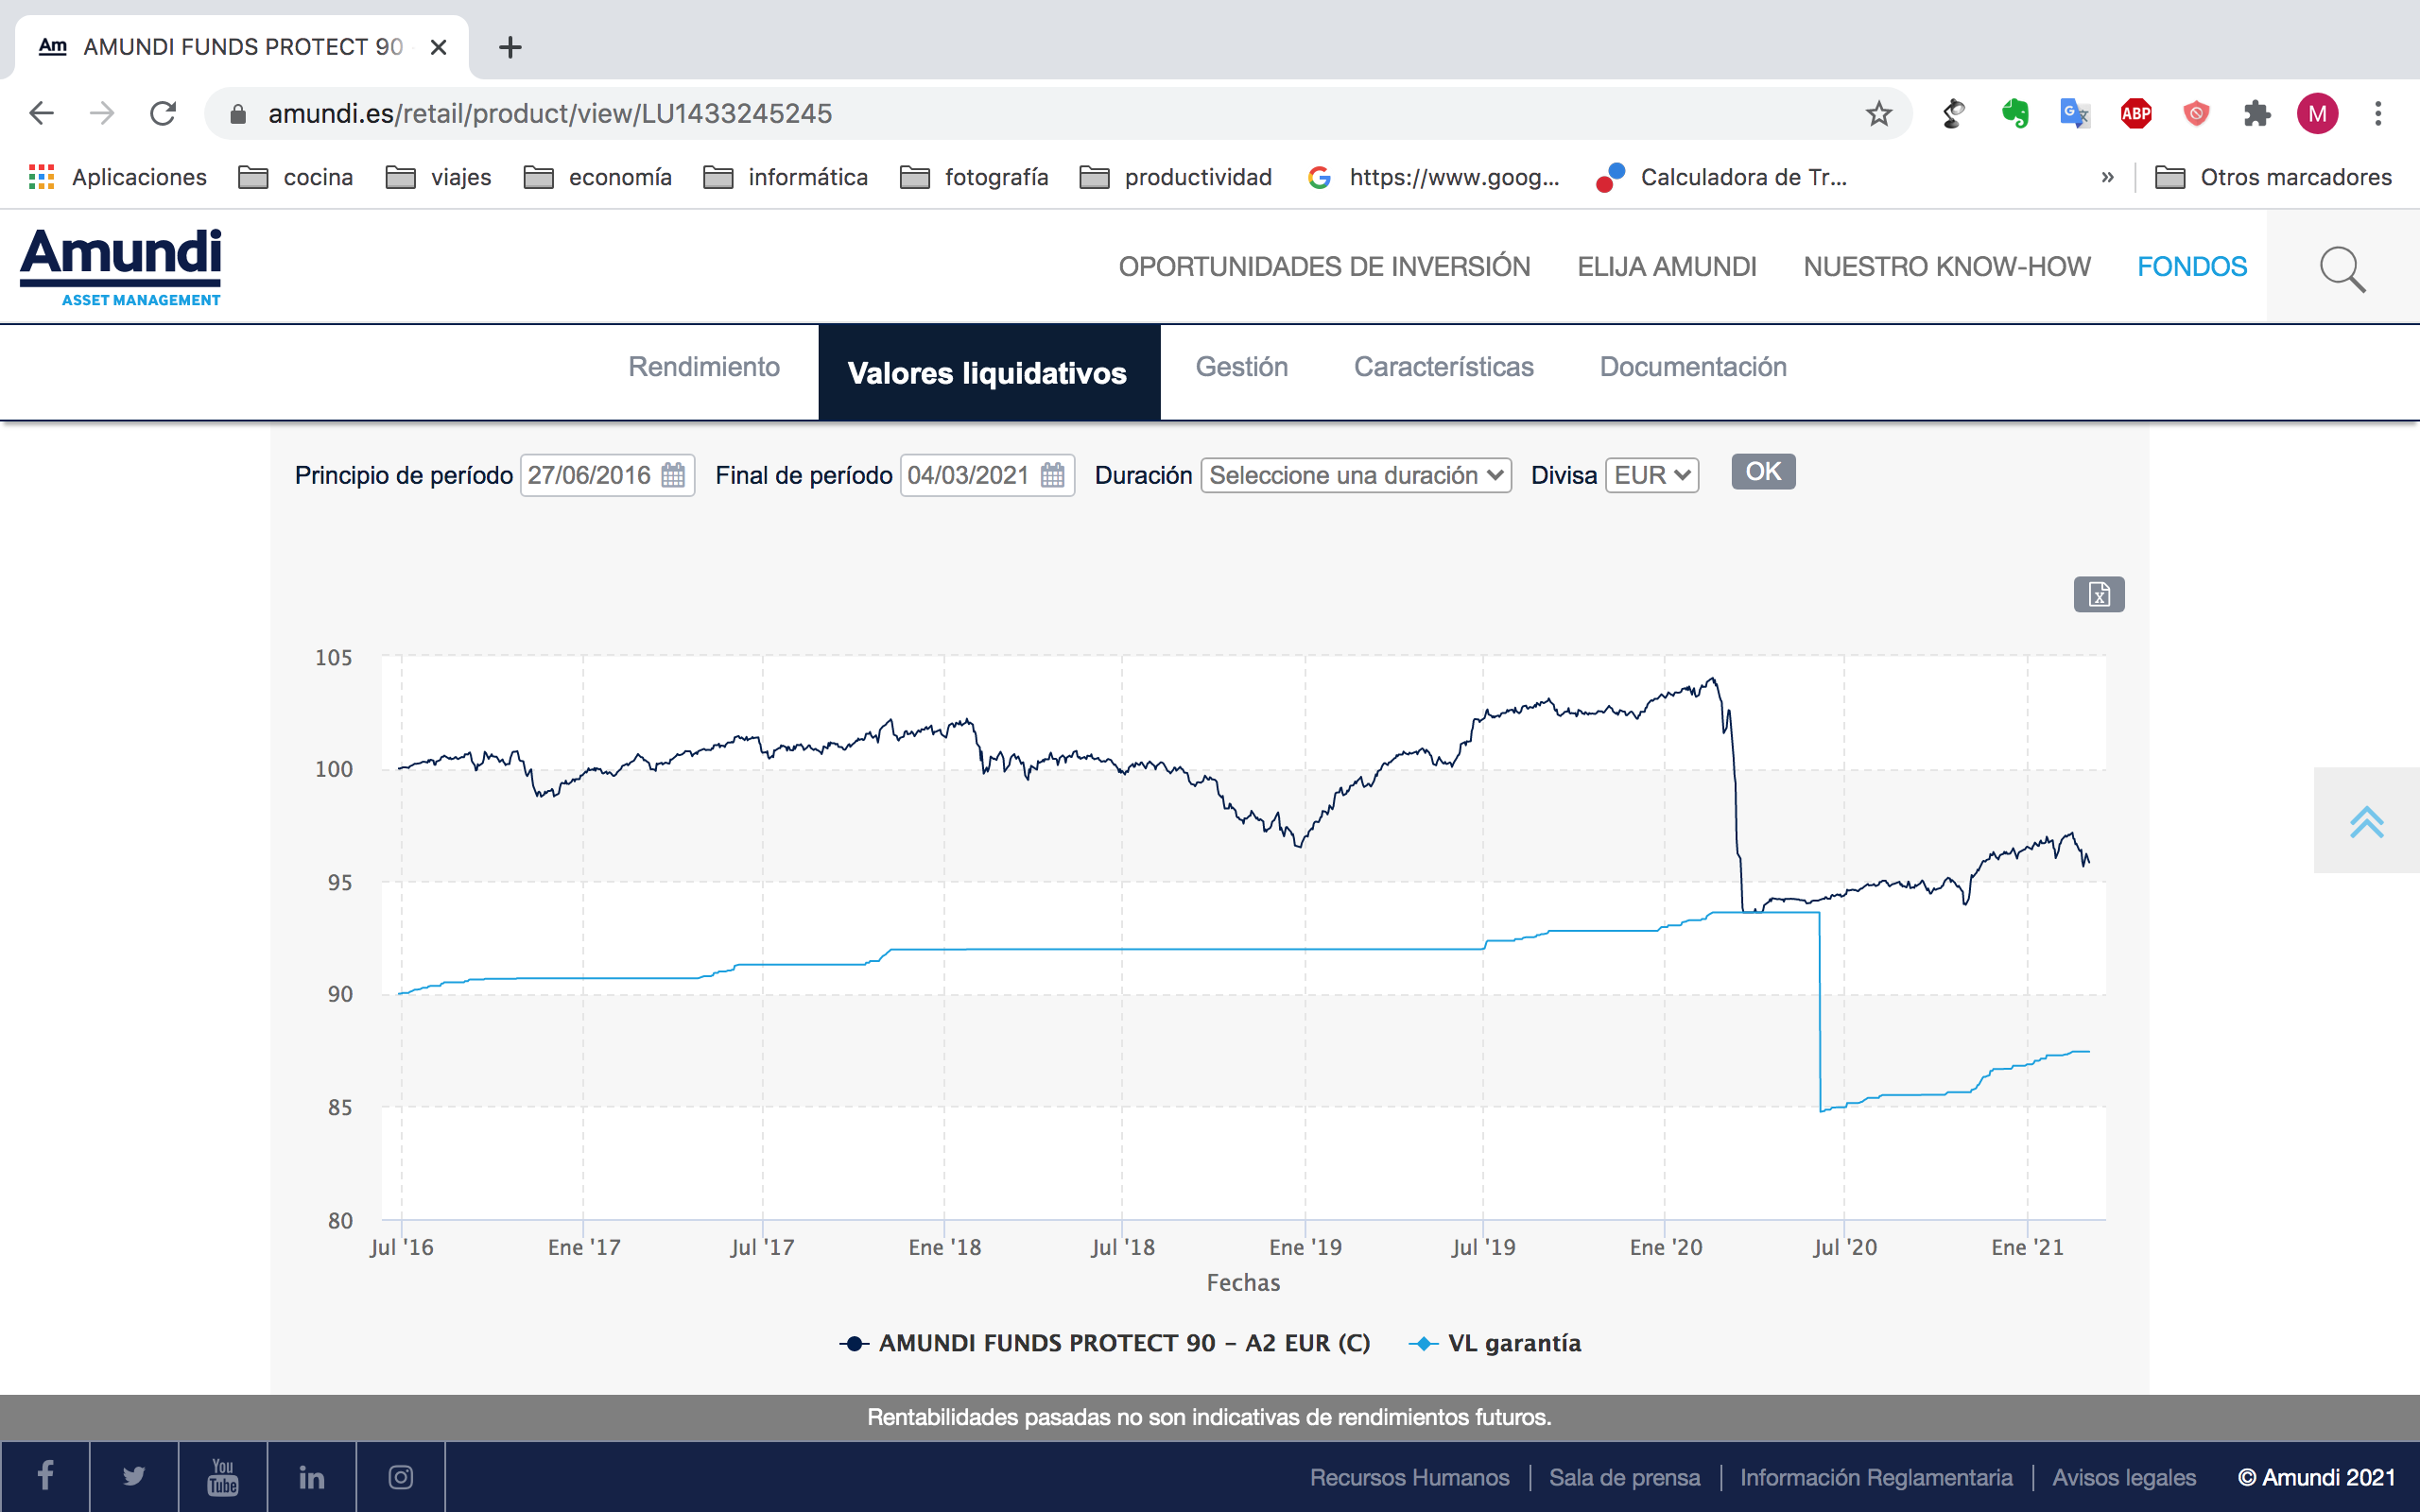Open the start date calendar picker
This screenshot has width=2420, height=1512.
[x=673, y=475]
